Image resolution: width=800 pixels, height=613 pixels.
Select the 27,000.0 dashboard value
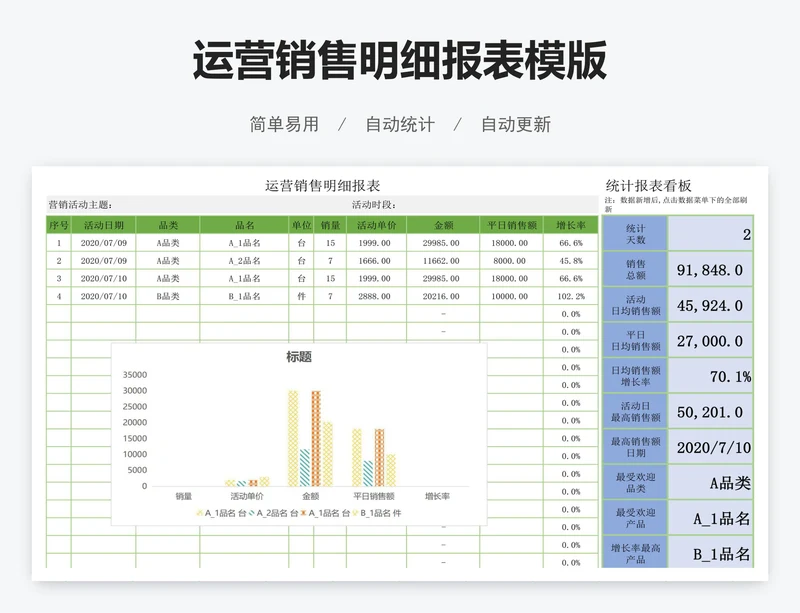click(711, 340)
